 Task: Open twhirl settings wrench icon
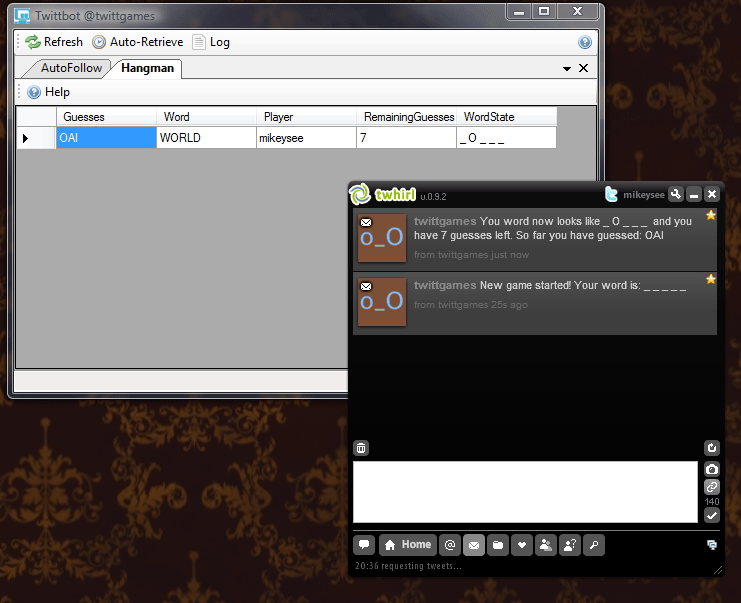[676, 194]
